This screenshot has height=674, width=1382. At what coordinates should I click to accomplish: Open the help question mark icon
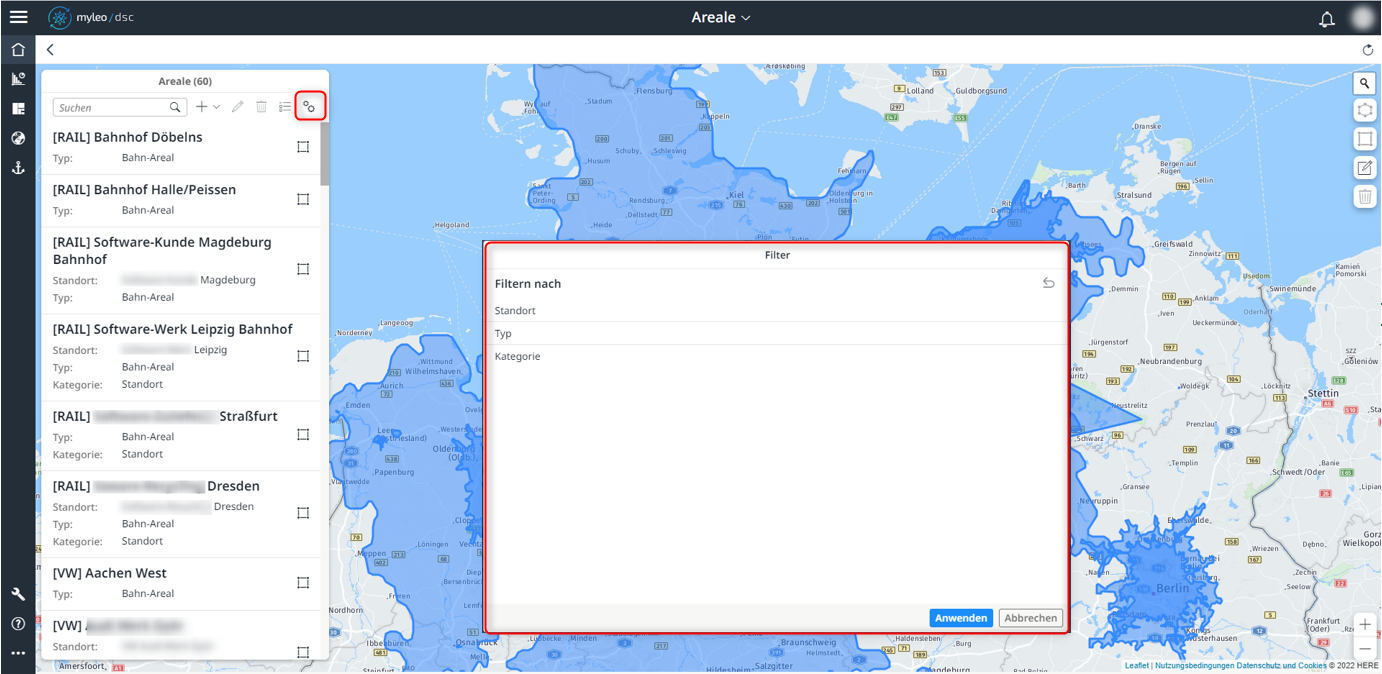[x=18, y=624]
